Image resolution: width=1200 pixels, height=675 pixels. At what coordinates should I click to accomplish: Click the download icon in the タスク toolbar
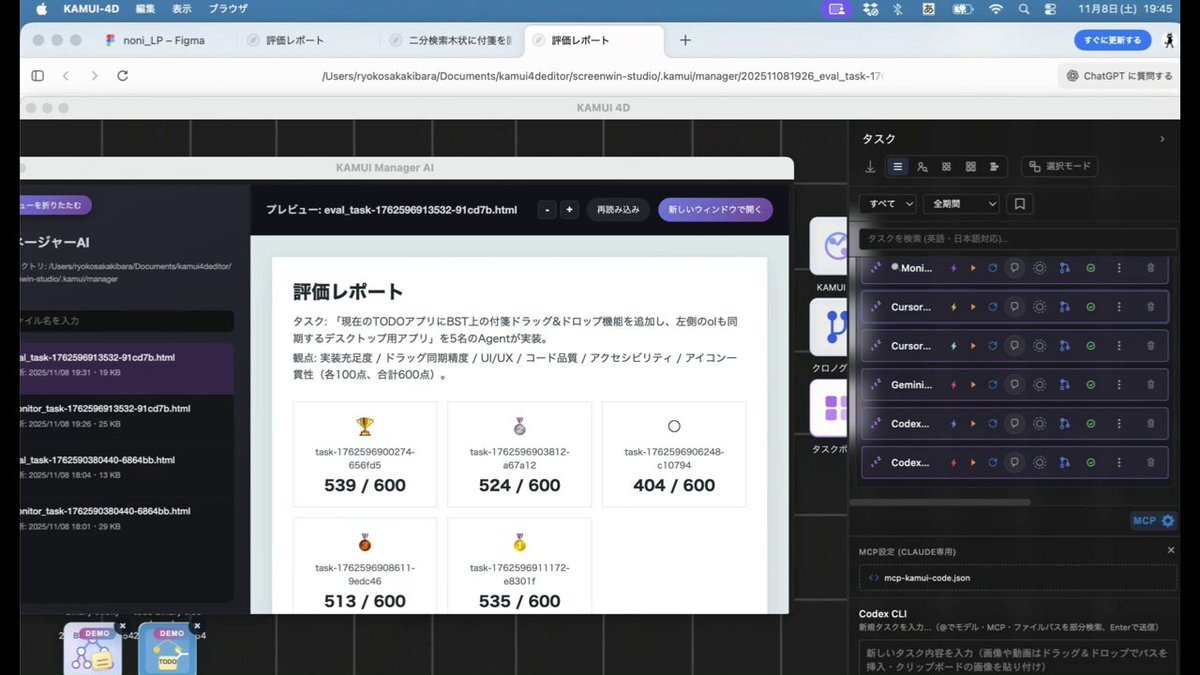(870, 167)
